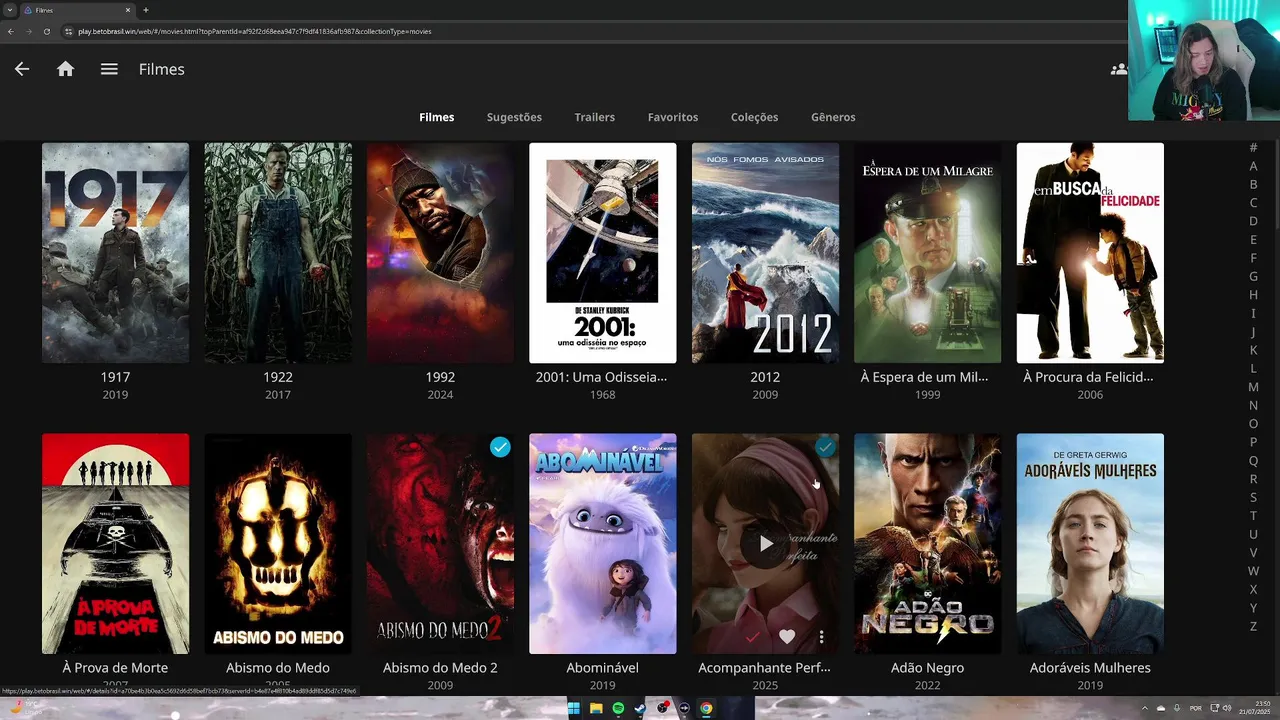Viewport: 1280px width, 720px height.
Task: Open Steam from the taskbar
Action: (x=640, y=708)
